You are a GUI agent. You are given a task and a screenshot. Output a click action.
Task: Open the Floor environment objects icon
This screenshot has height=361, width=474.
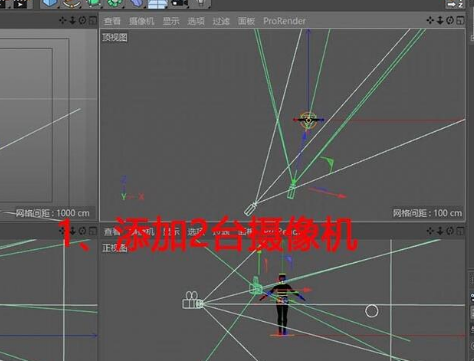(158, 4)
